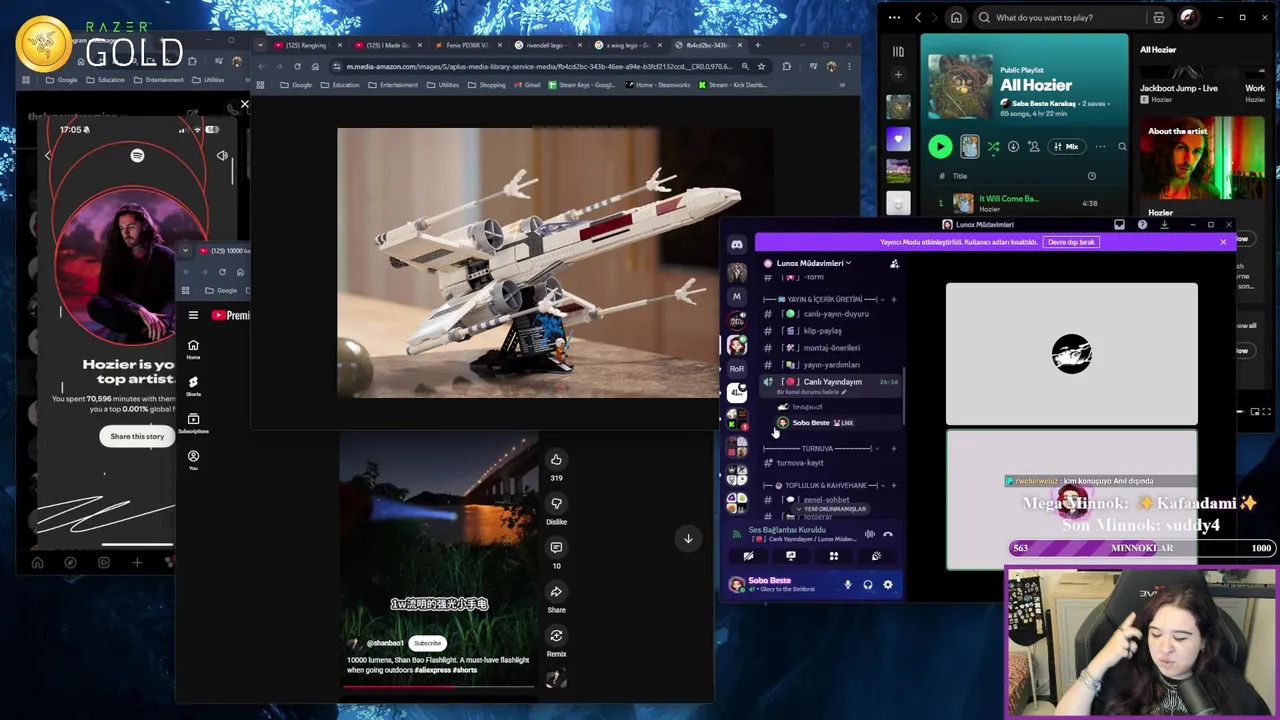
Task: Share the YouTube Short
Action: [556, 591]
